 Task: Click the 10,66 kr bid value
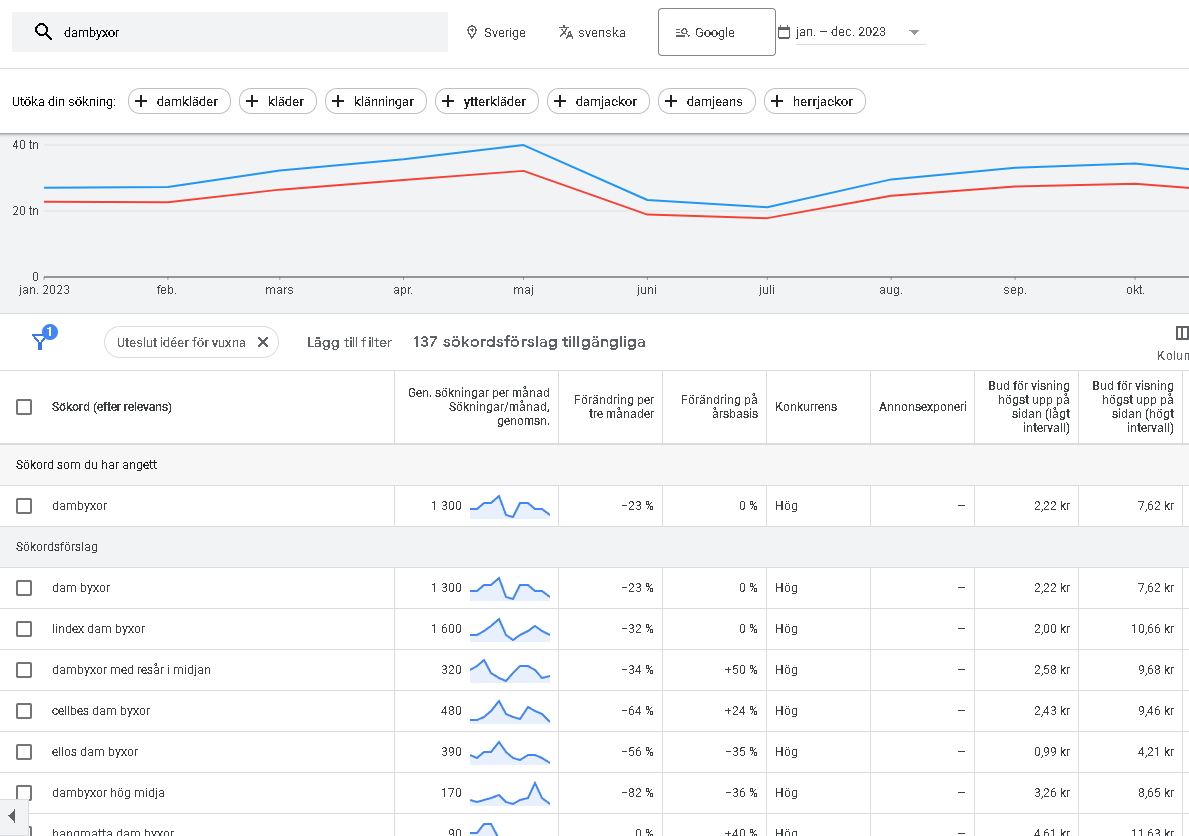pos(1152,629)
